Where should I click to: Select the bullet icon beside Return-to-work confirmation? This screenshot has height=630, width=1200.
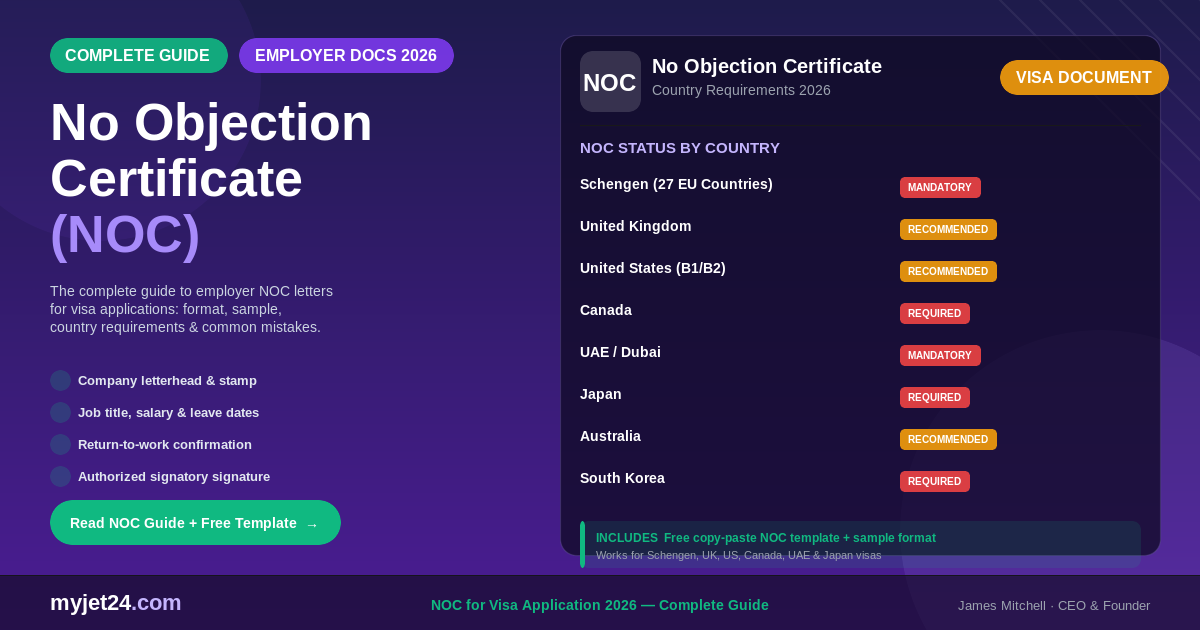click(x=60, y=445)
